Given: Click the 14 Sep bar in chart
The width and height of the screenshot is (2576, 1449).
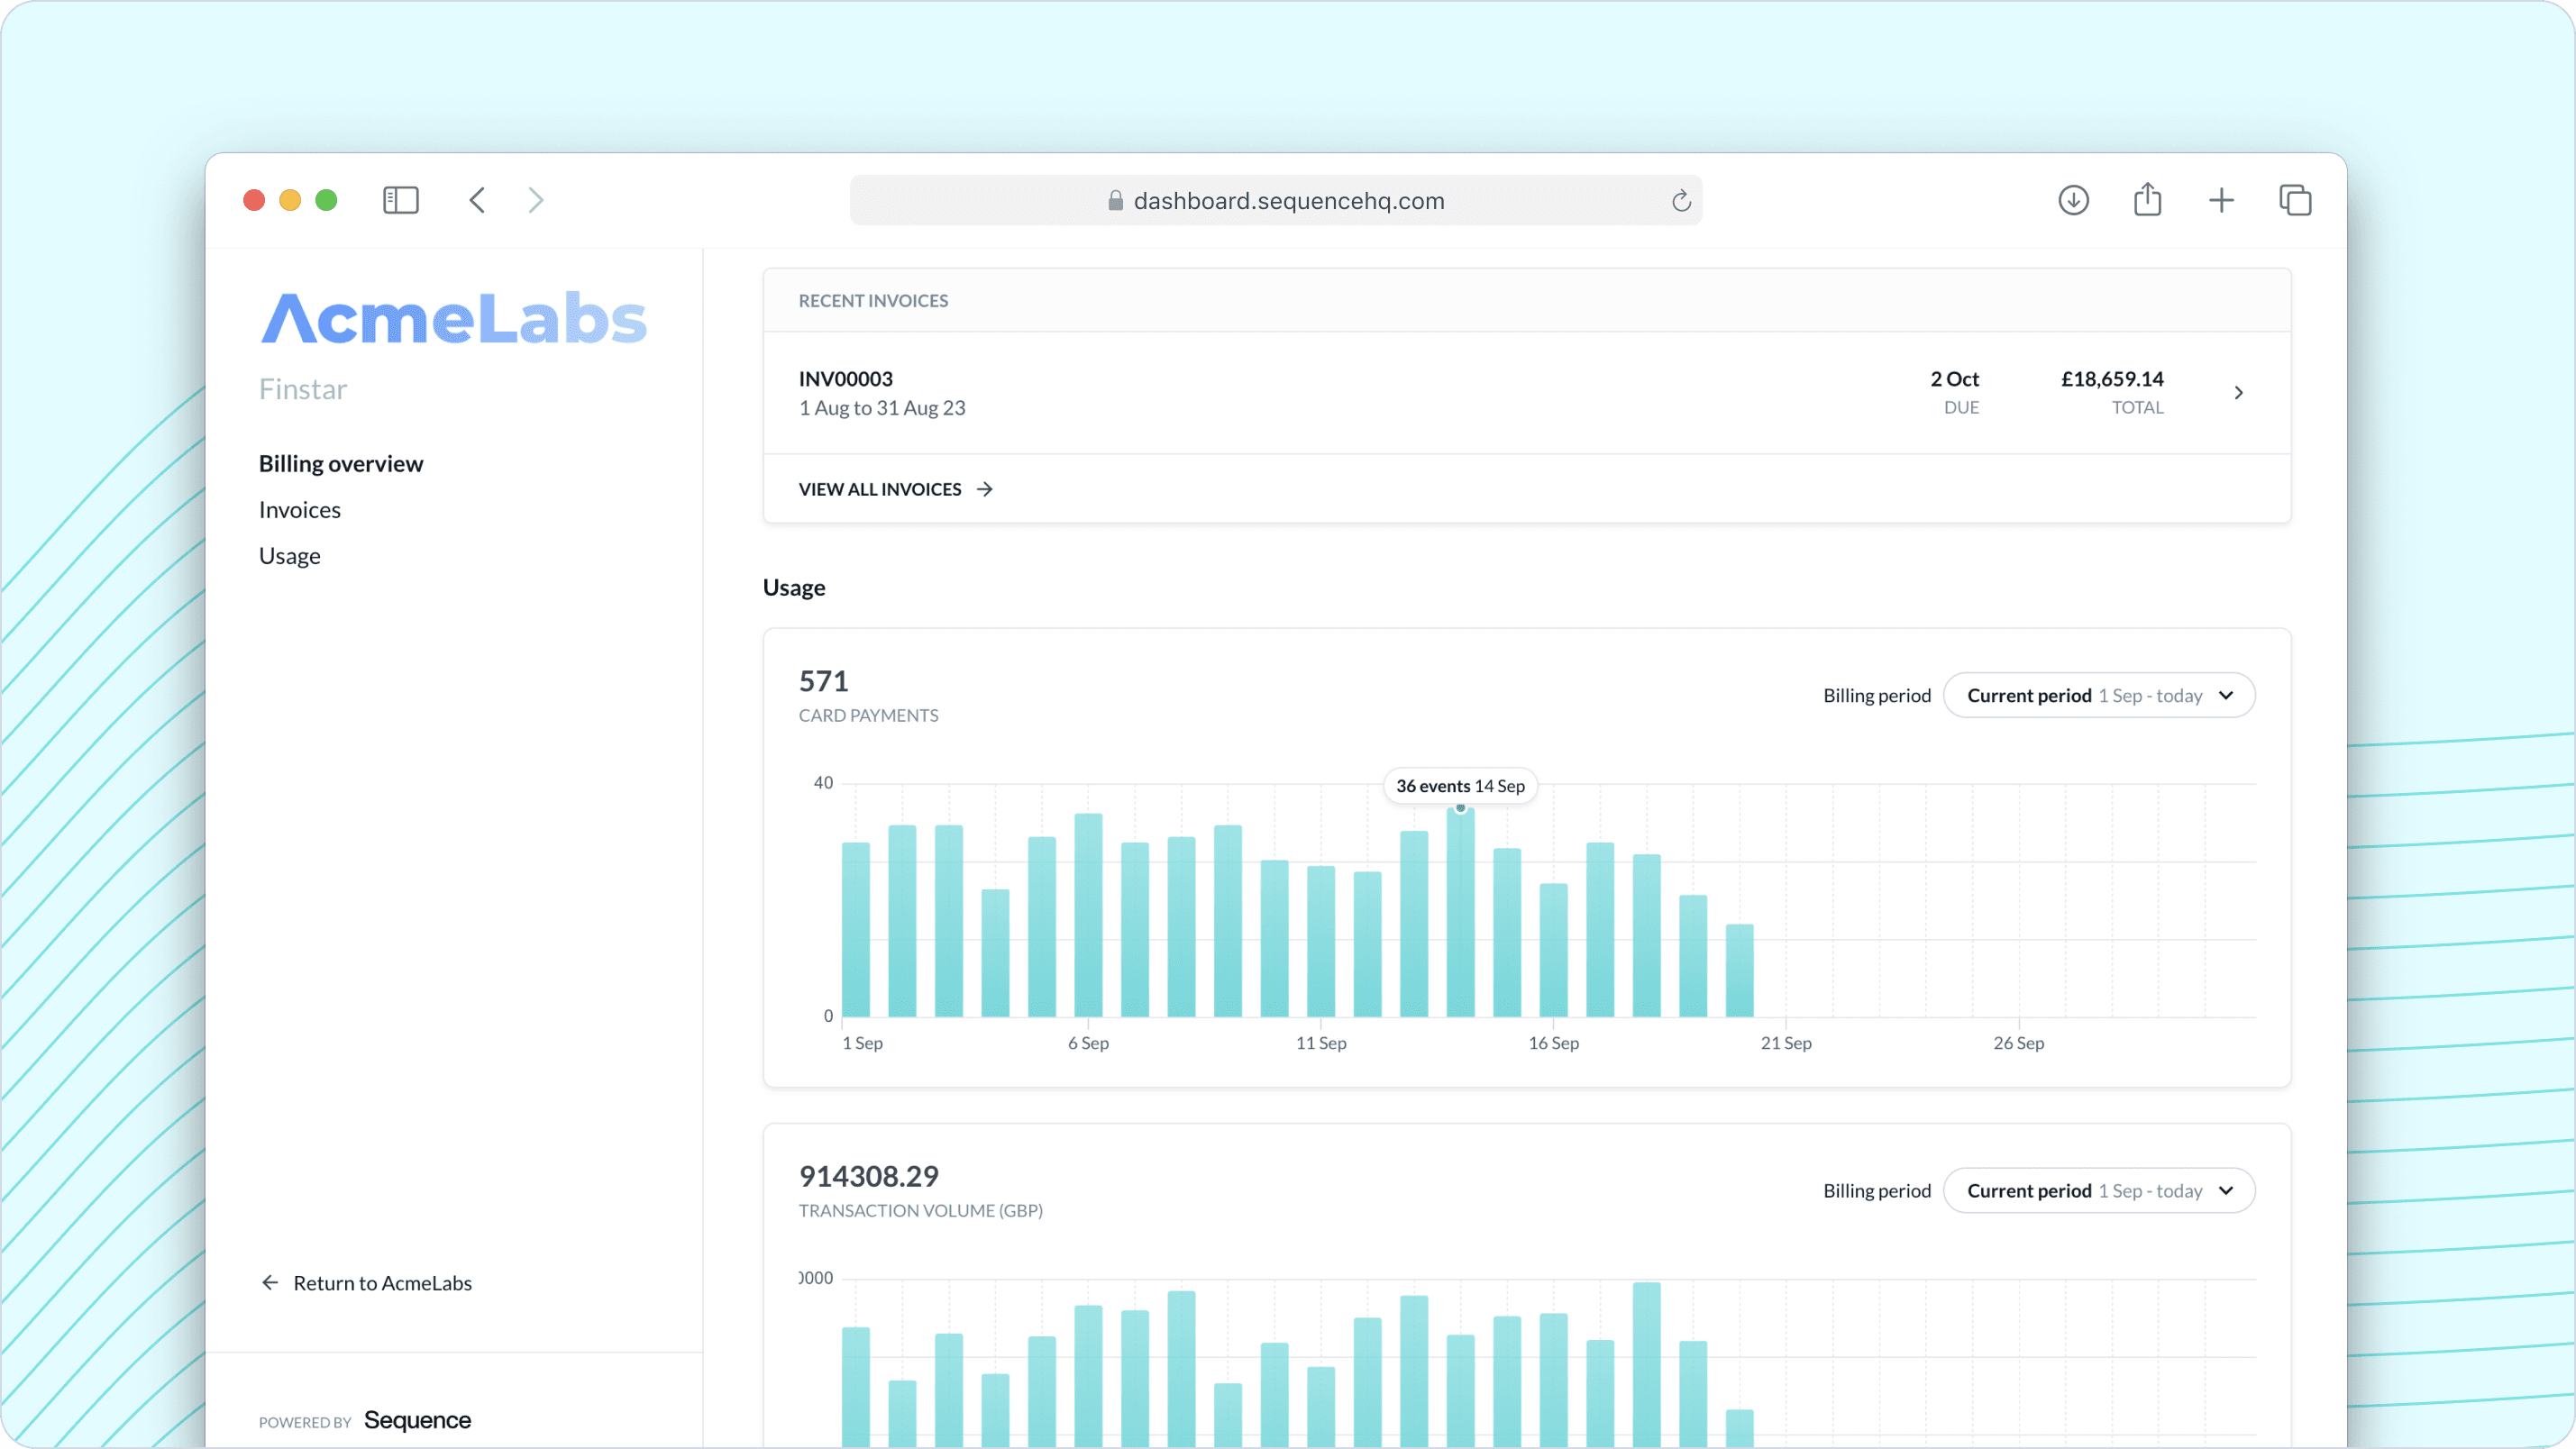Looking at the screenshot, I should point(1460,912).
